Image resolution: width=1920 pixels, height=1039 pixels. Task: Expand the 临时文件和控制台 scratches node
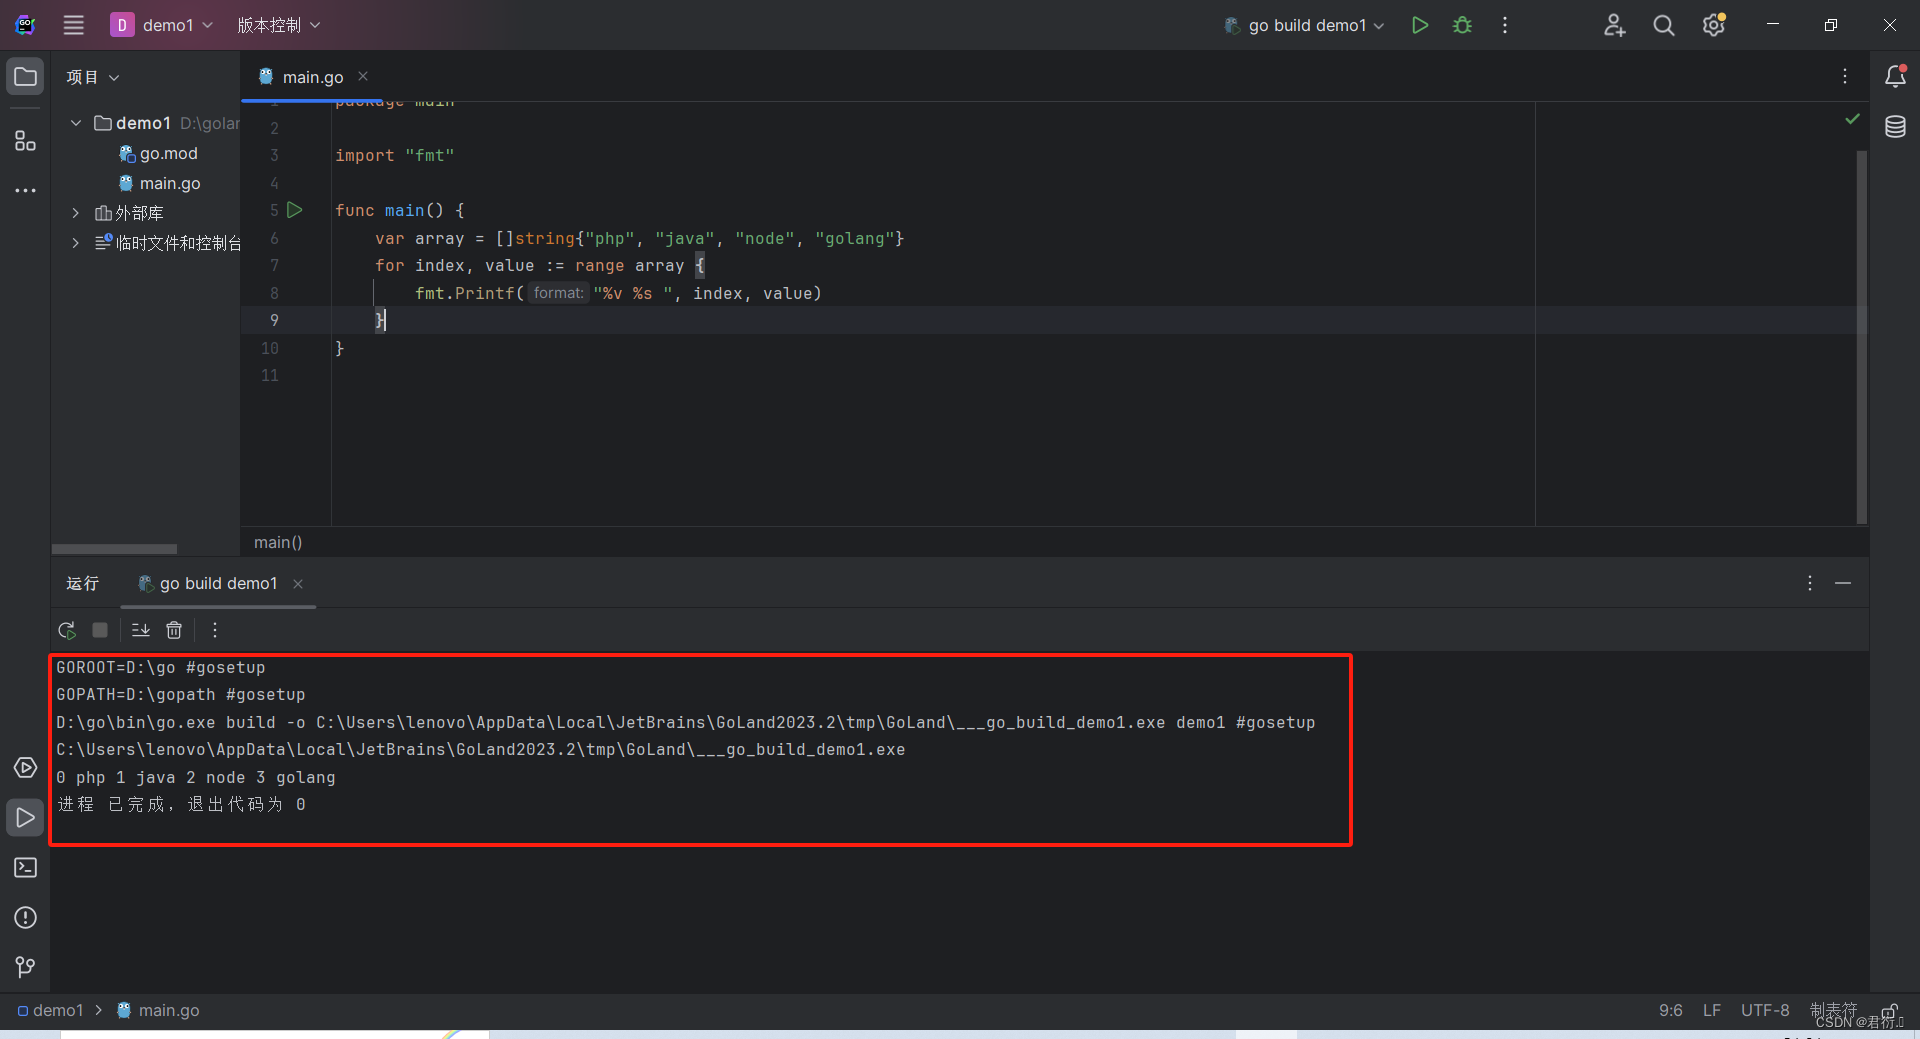76,243
